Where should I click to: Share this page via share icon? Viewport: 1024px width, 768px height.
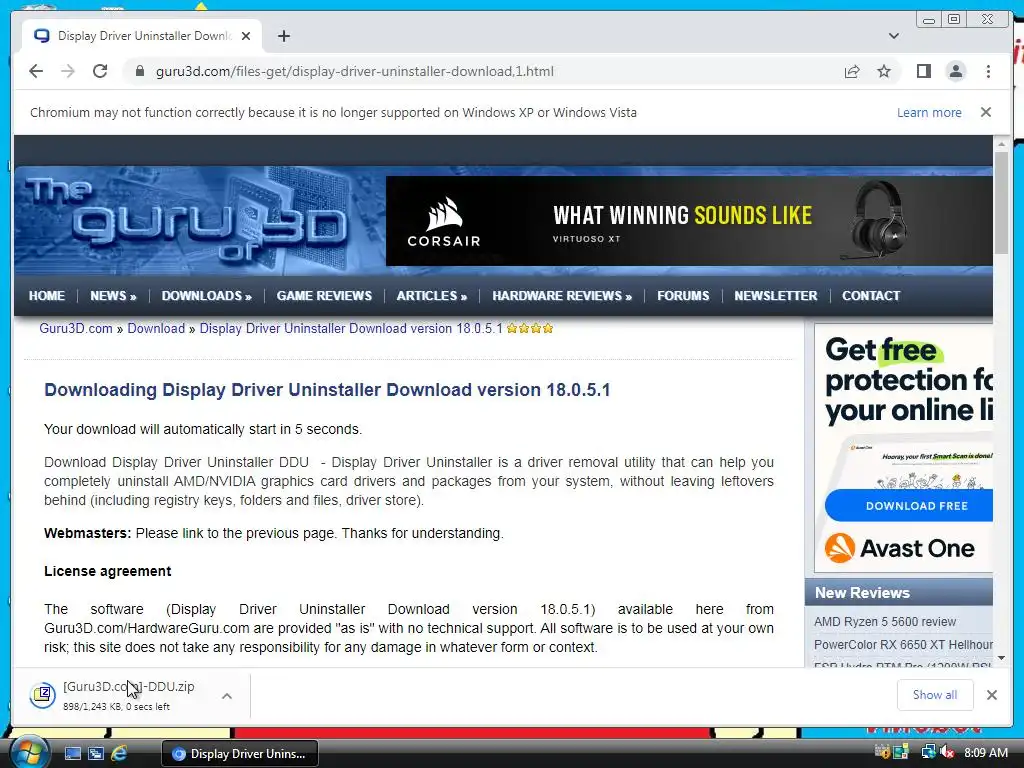(852, 71)
